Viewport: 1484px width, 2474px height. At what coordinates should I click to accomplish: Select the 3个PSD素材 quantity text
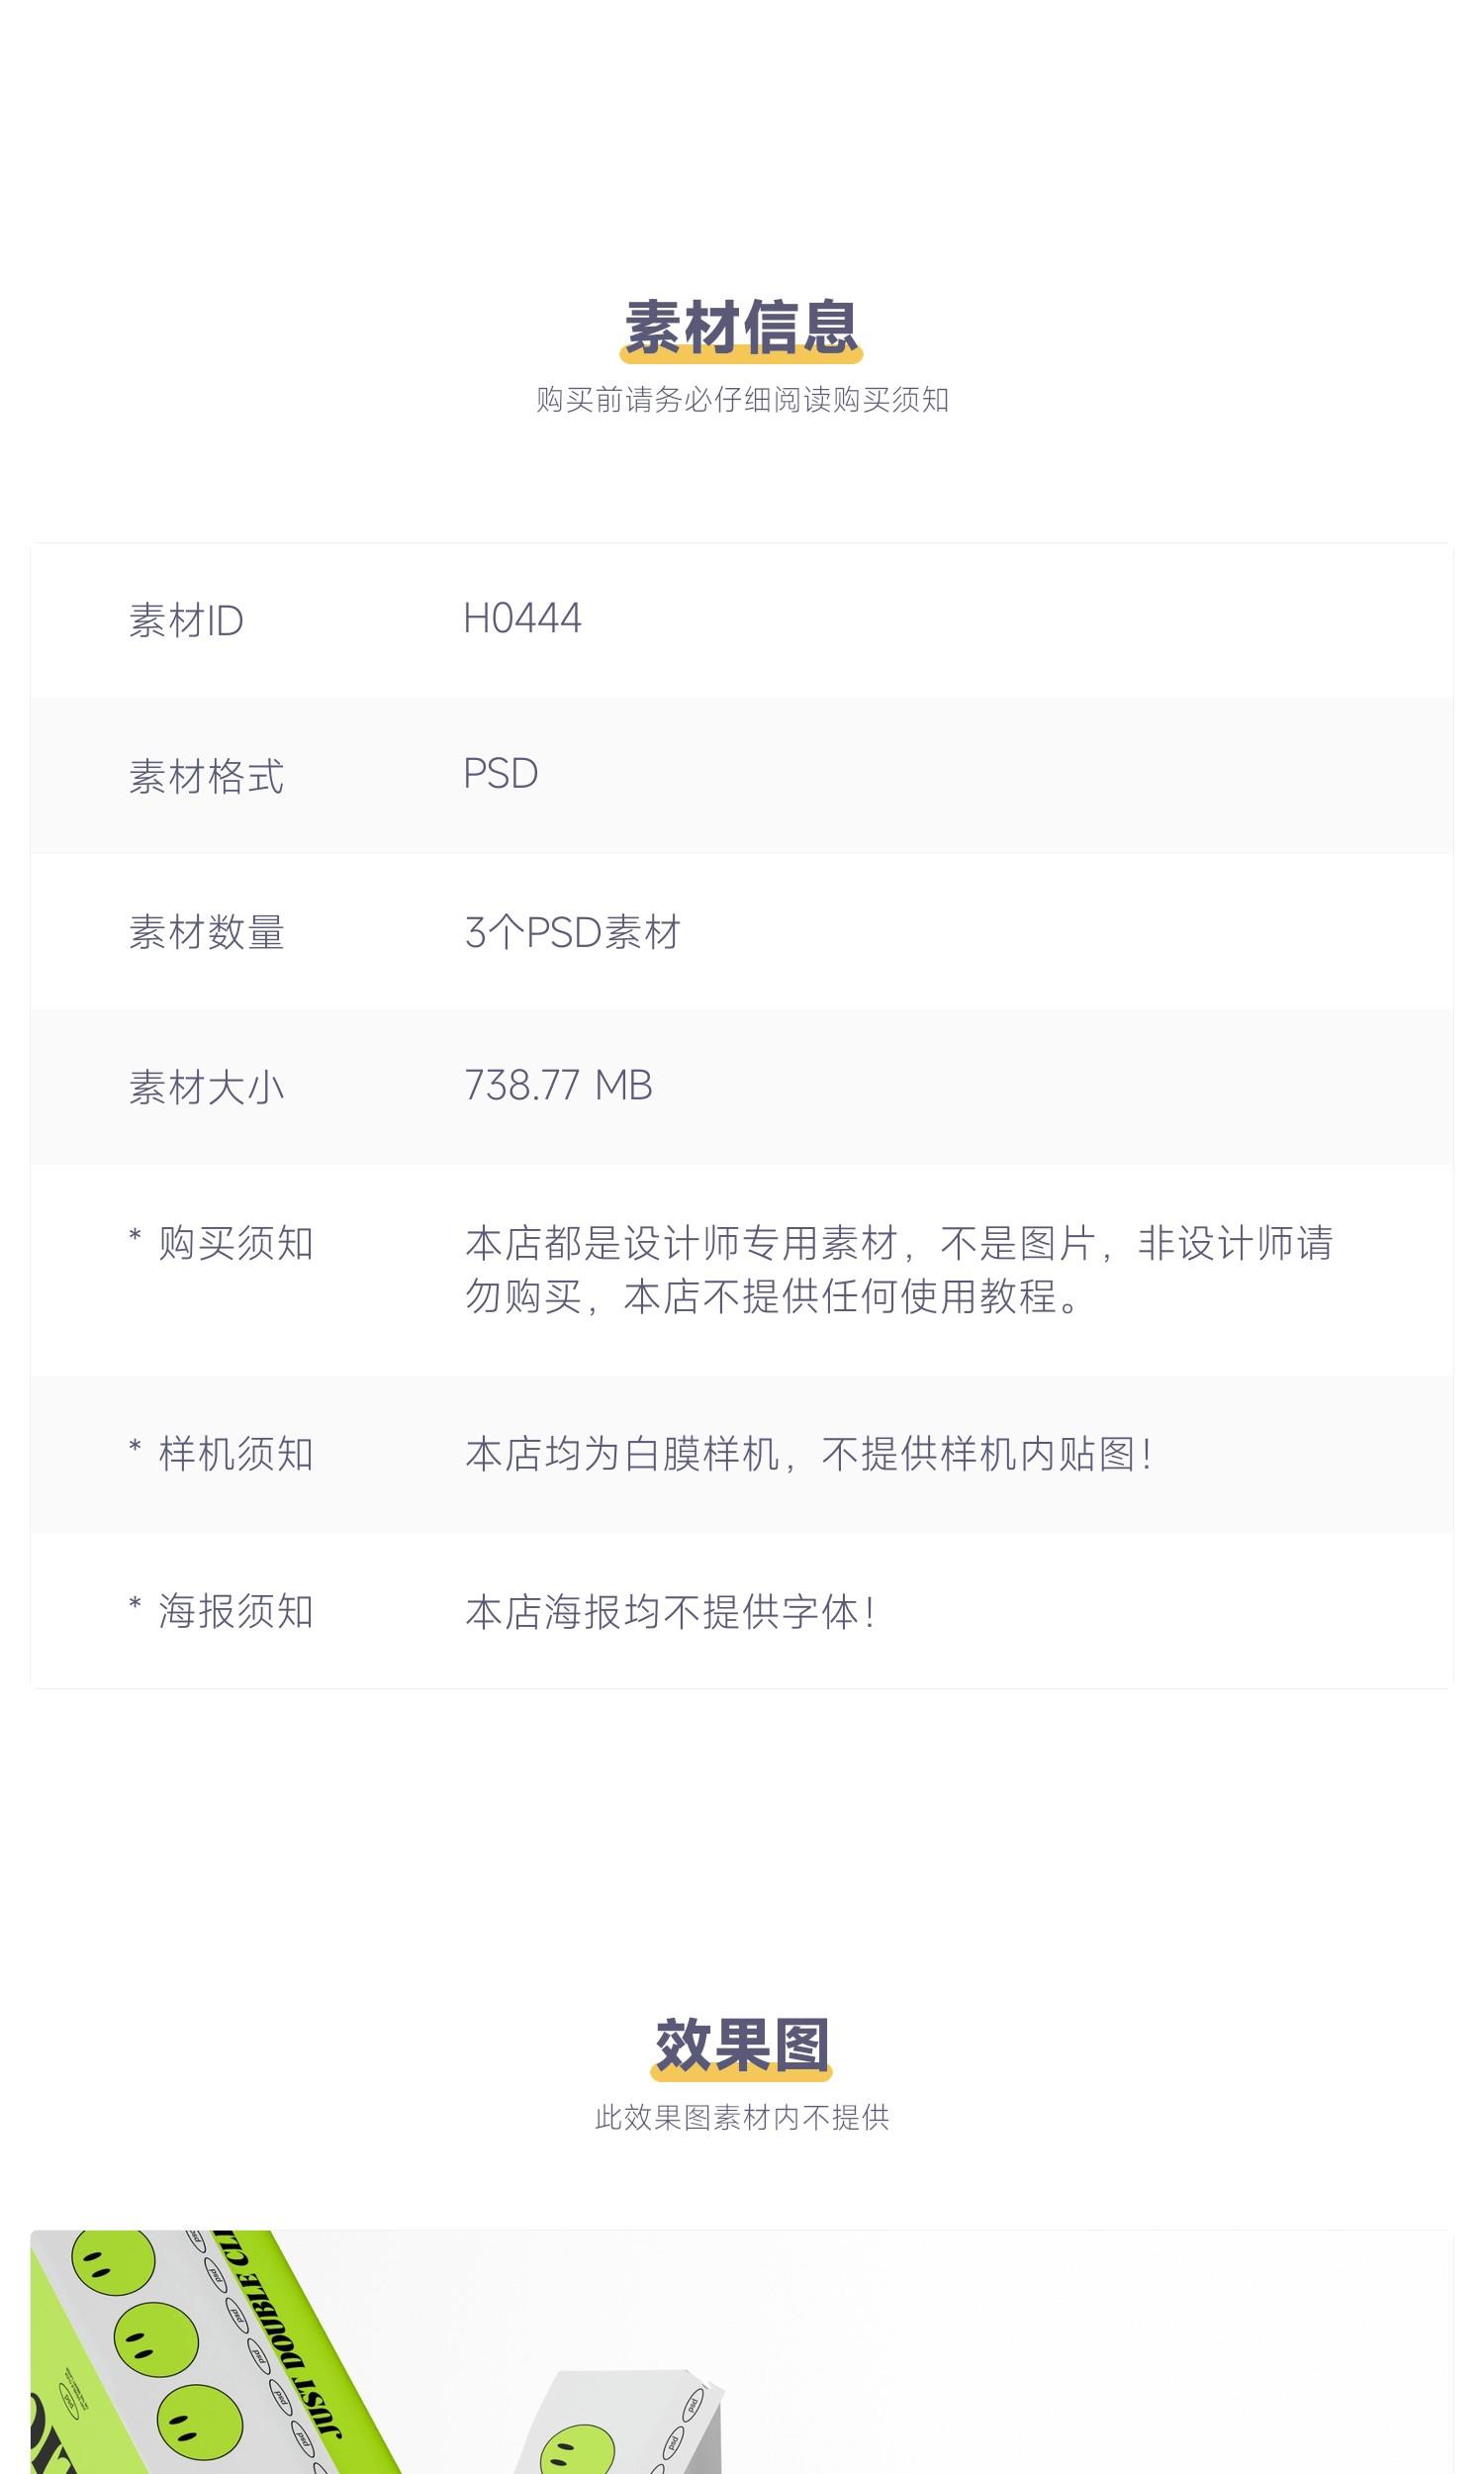tap(573, 932)
